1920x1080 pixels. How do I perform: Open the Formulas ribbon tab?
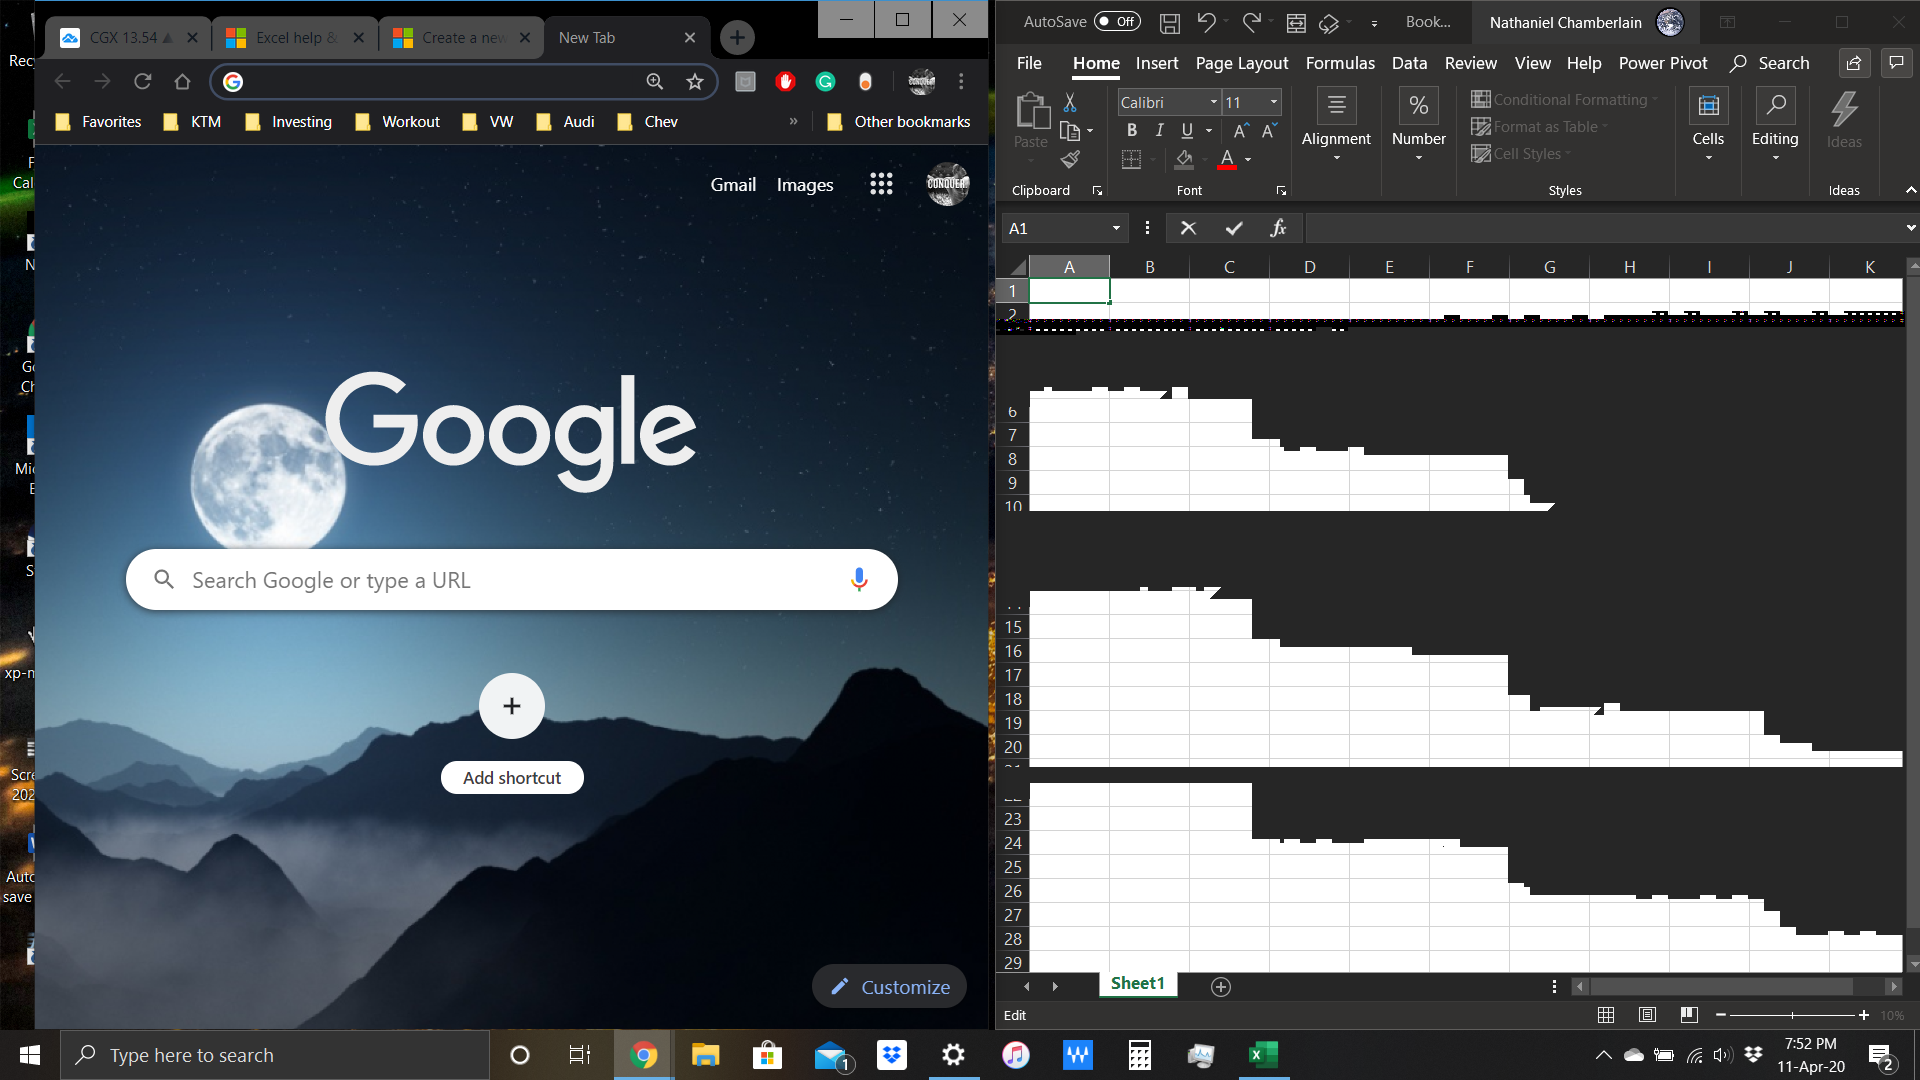1340,63
